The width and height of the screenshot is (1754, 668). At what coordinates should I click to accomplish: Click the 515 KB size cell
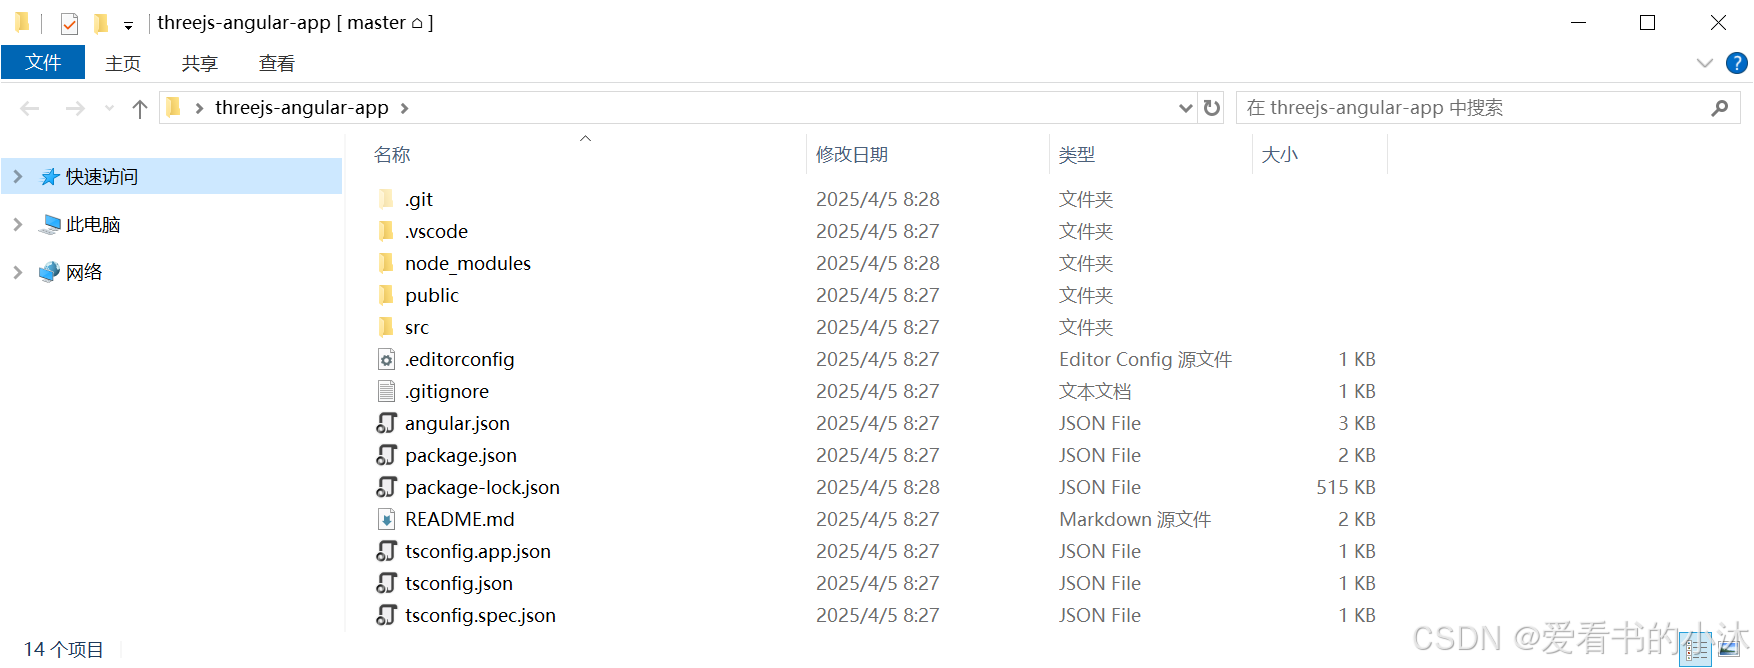click(x=1346, y=487)
